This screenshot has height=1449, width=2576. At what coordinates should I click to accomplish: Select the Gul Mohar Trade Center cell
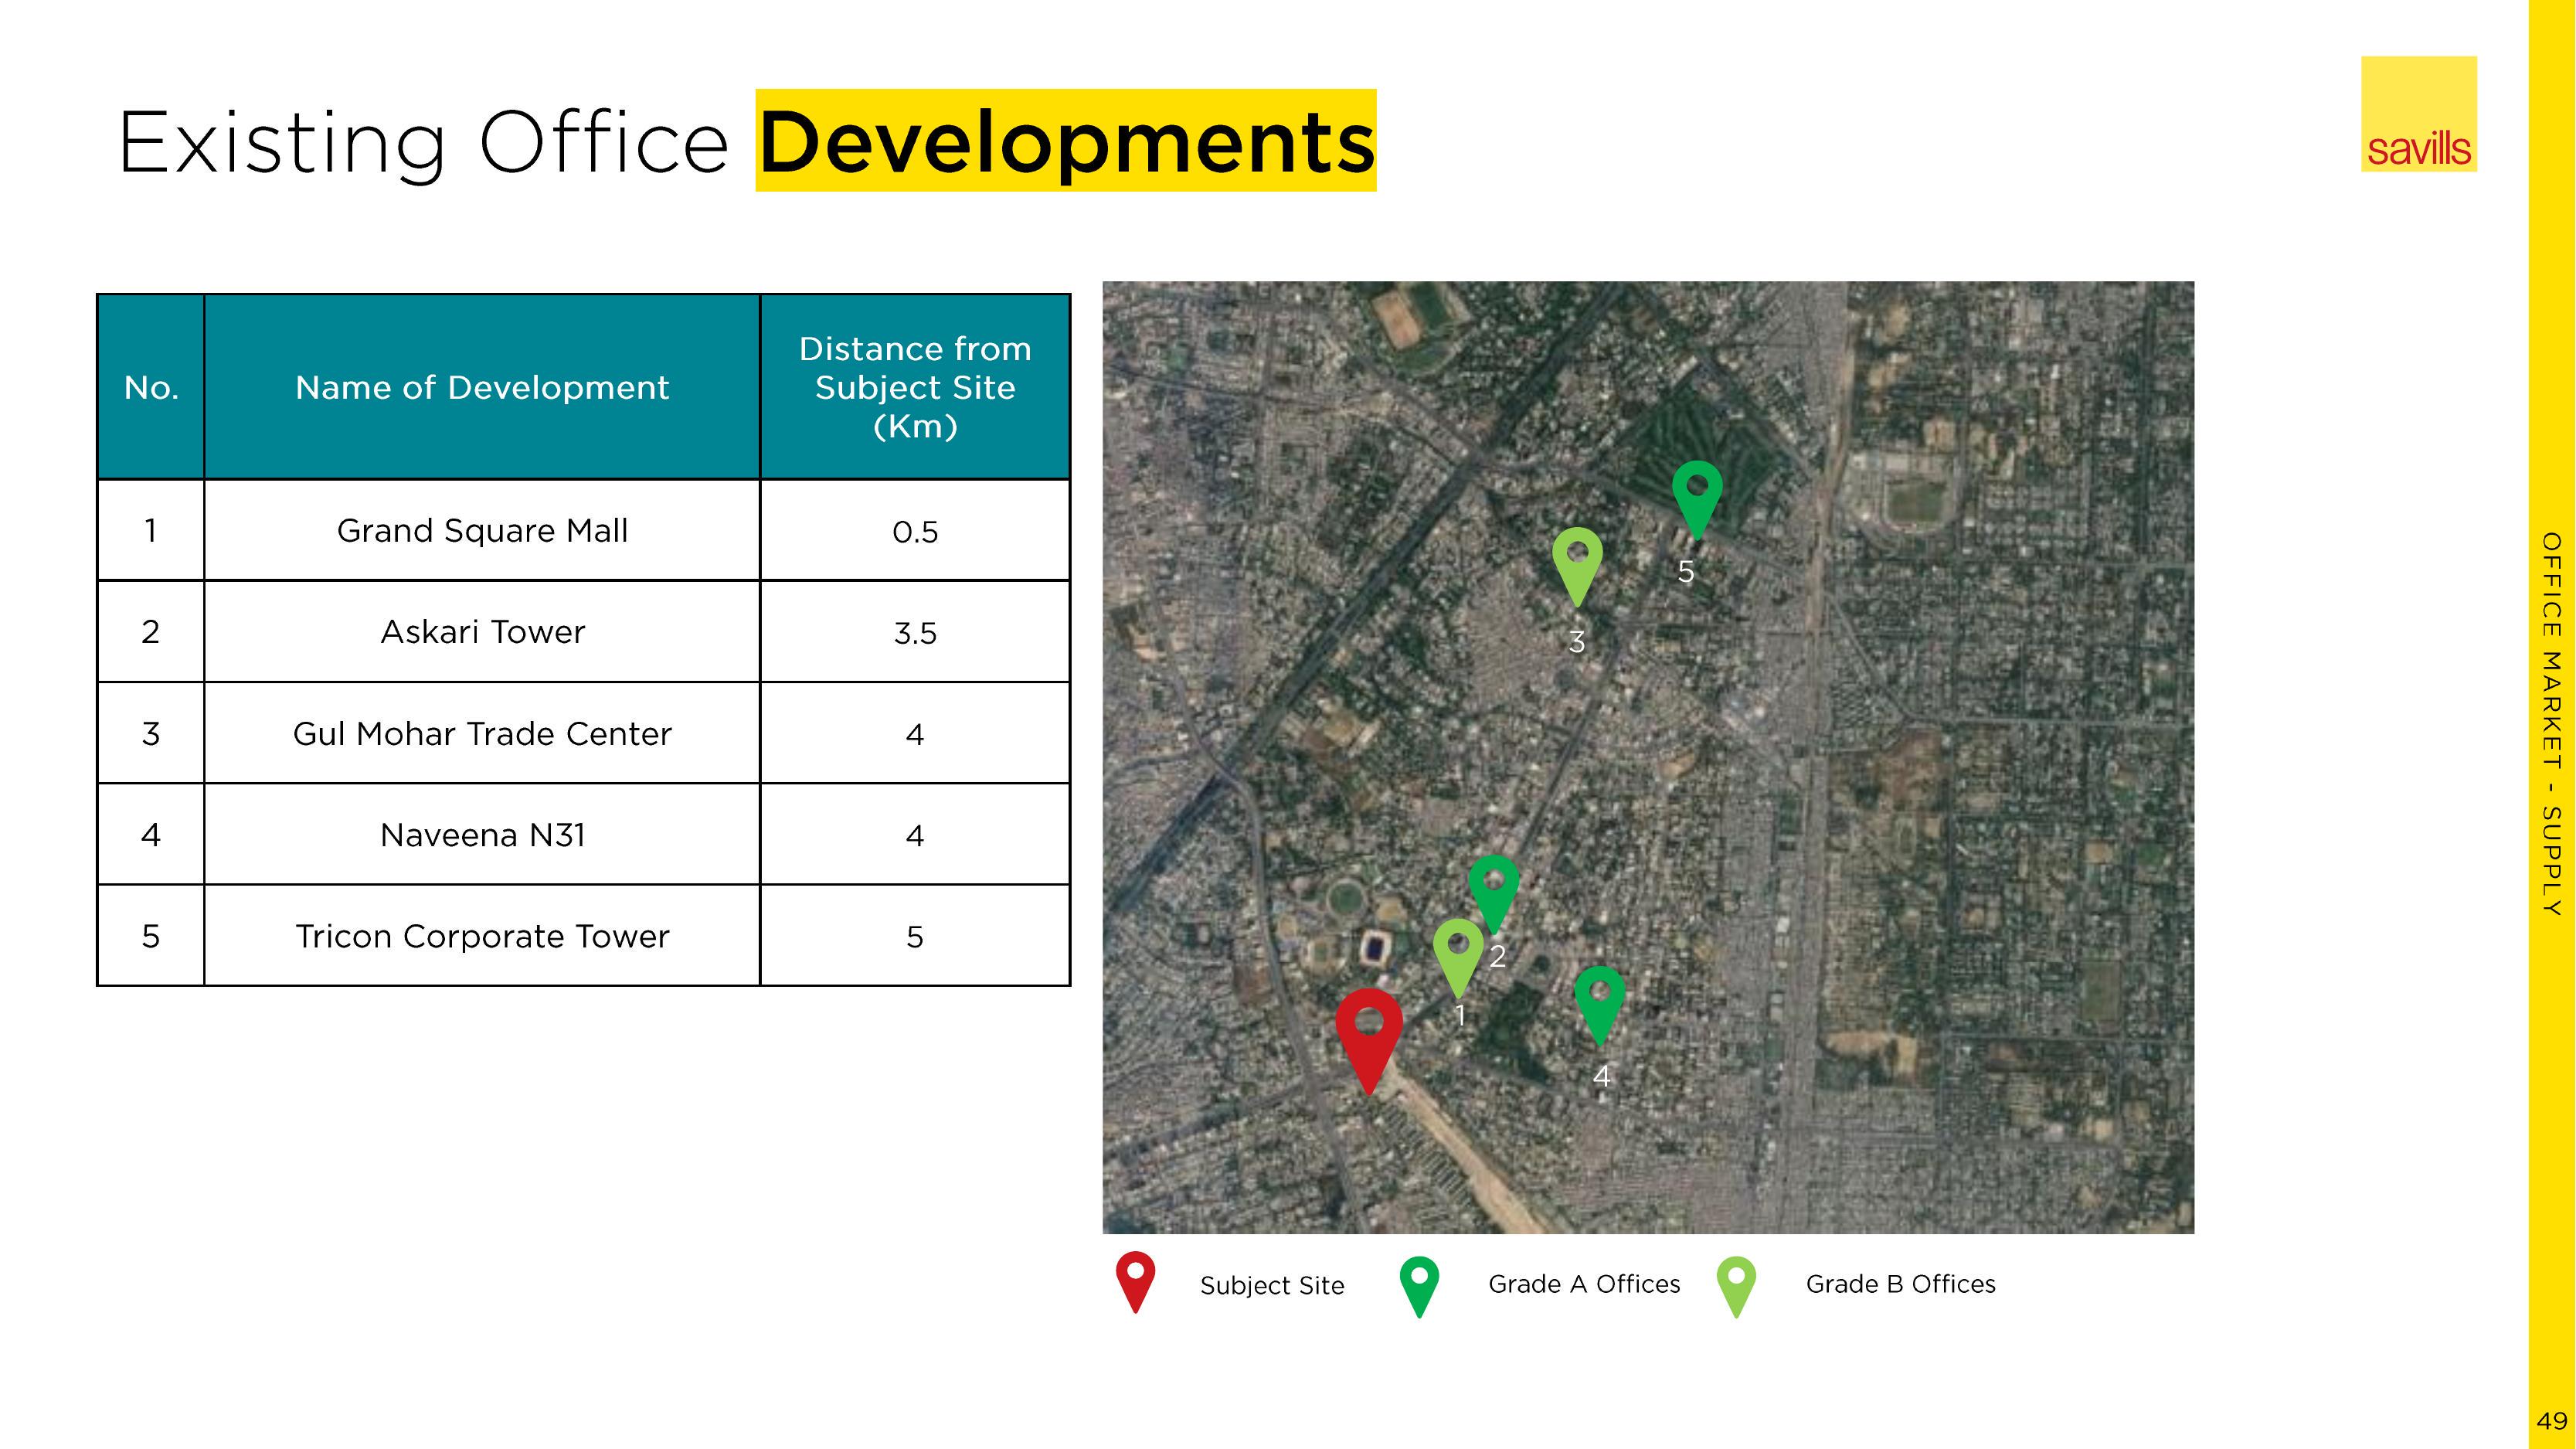482,734
